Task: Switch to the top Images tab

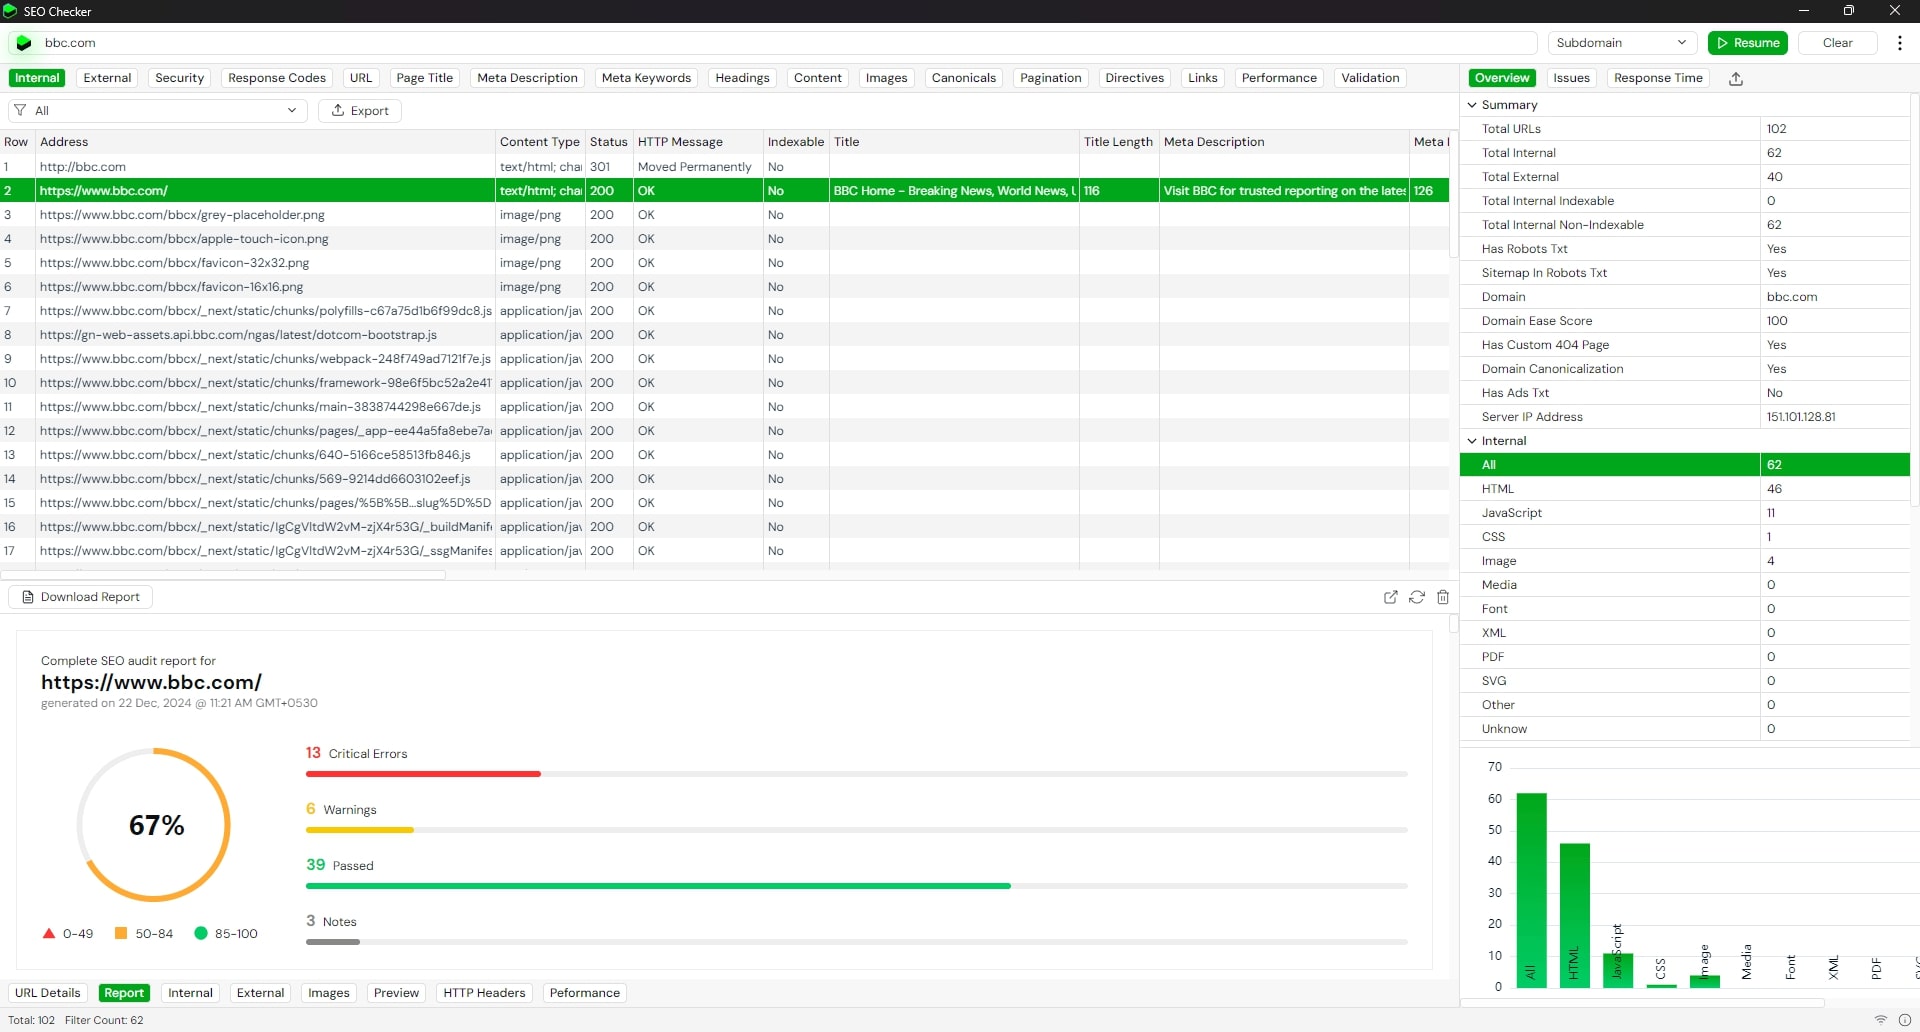Action: pyautogui.click(x=886, y=78)
